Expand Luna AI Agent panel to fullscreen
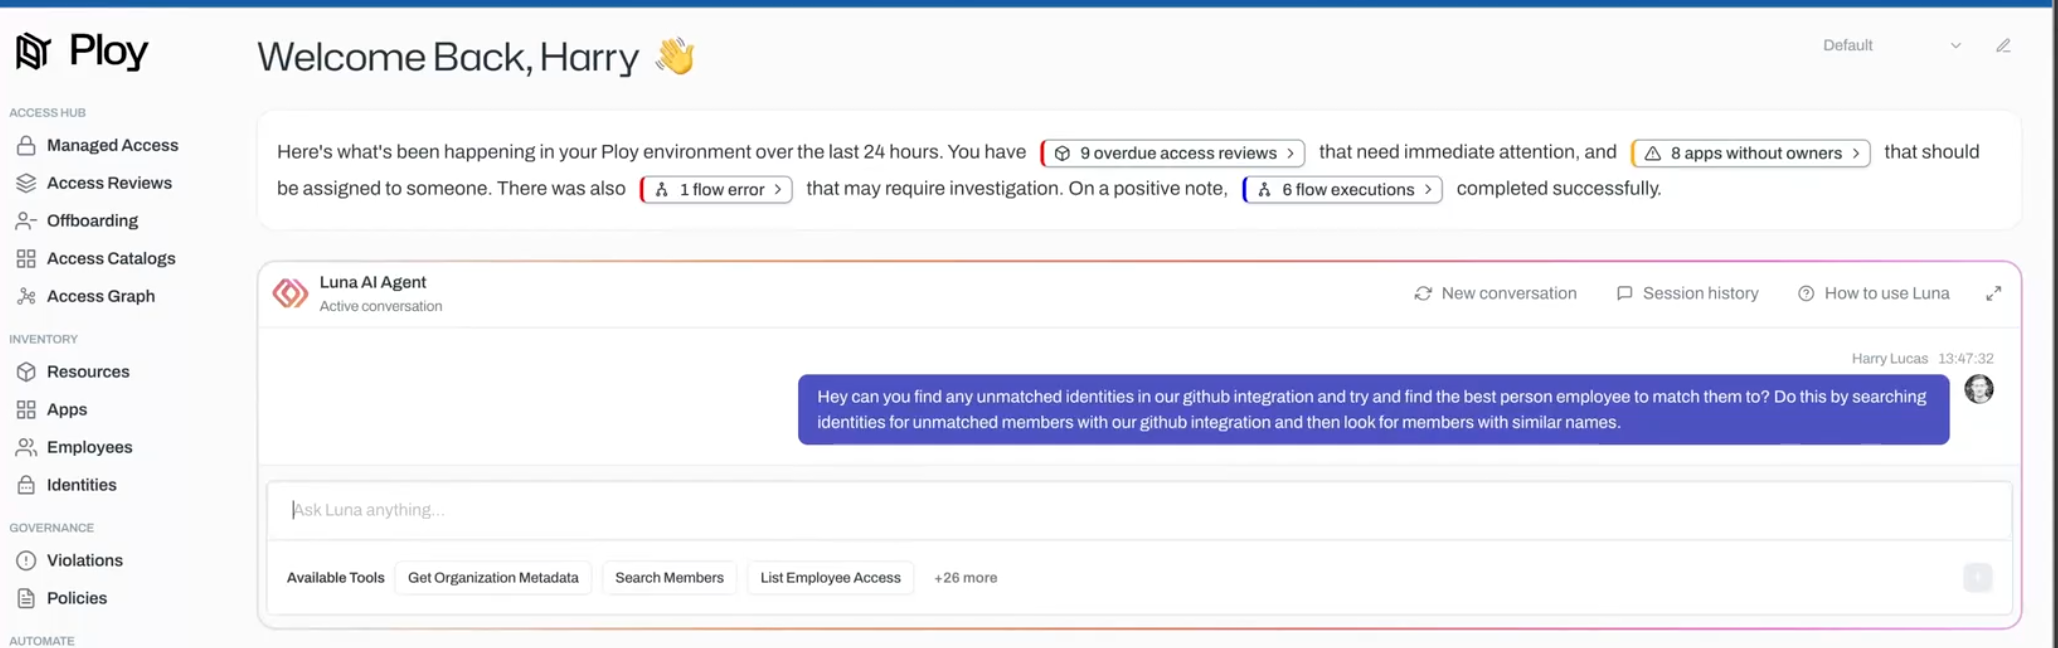Image resolution: width=2058 pixels, height=648 pixels. pos(1993,293)
